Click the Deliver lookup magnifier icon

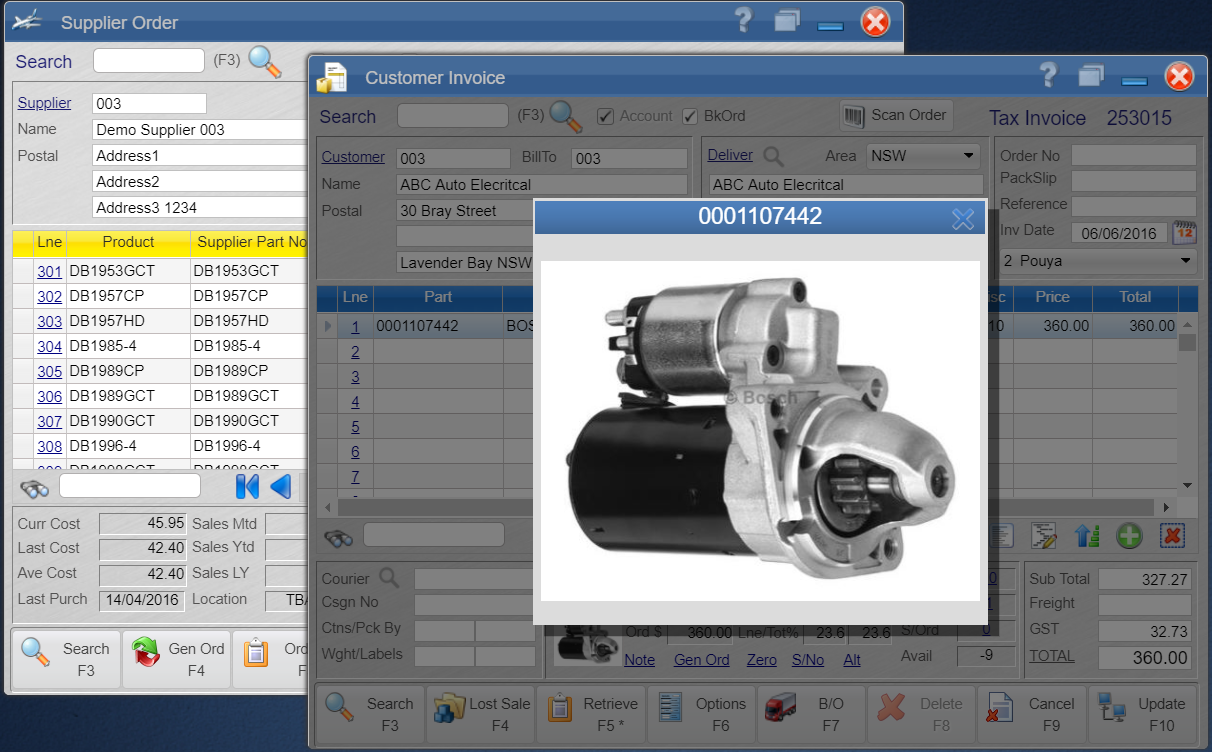pyautogui.click(x=773, y=156)
